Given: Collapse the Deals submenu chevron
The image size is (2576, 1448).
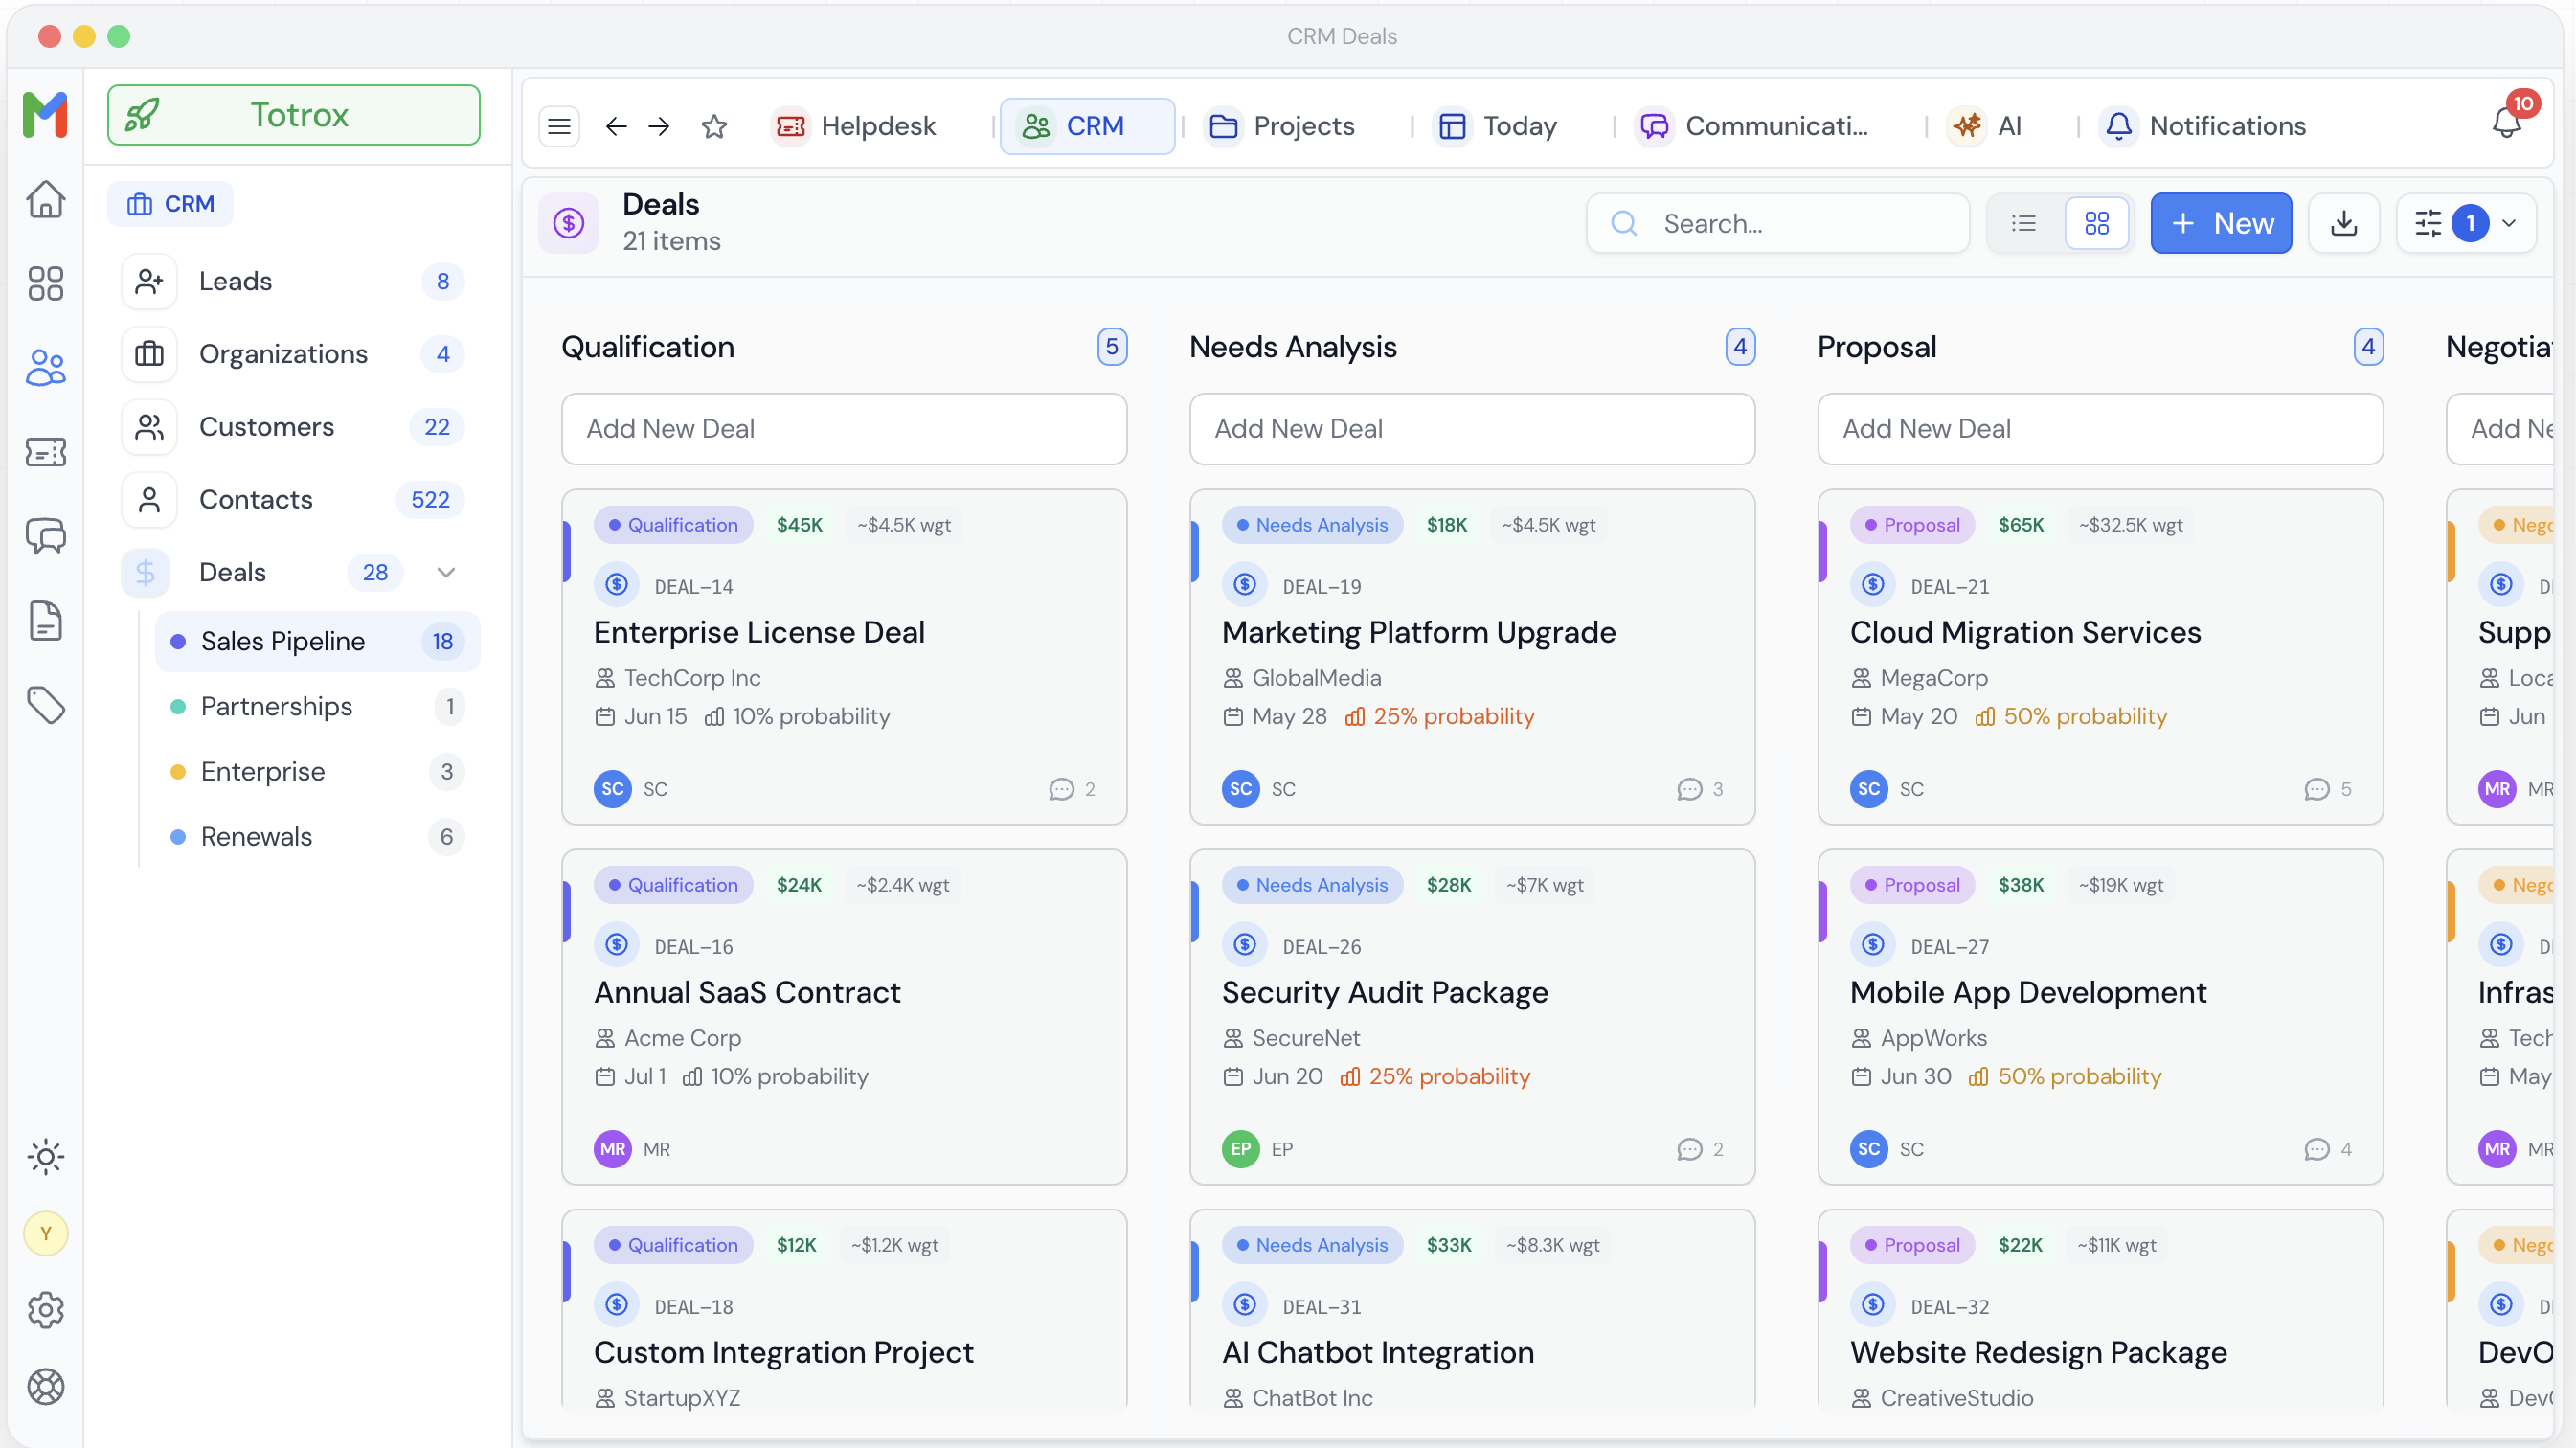Looking at the screenshot, I should click(446, 573).
